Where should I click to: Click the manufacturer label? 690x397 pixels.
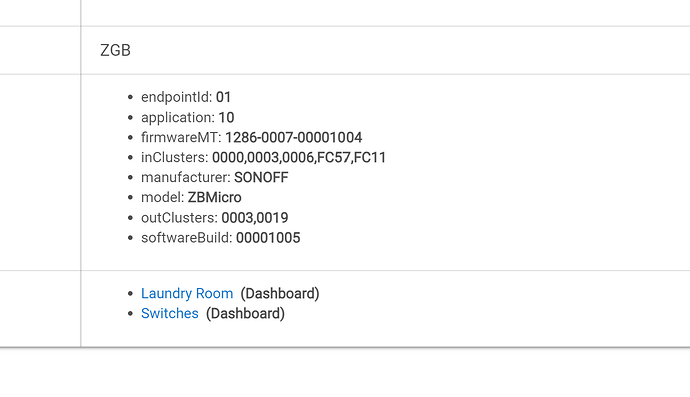(186, 177)
